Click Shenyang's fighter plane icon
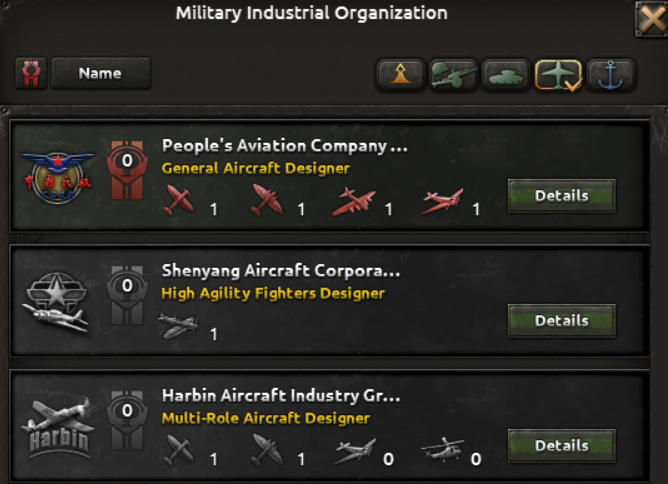This screenshot has height=484, width=668. pyautogui.click(x=178, y=327)
